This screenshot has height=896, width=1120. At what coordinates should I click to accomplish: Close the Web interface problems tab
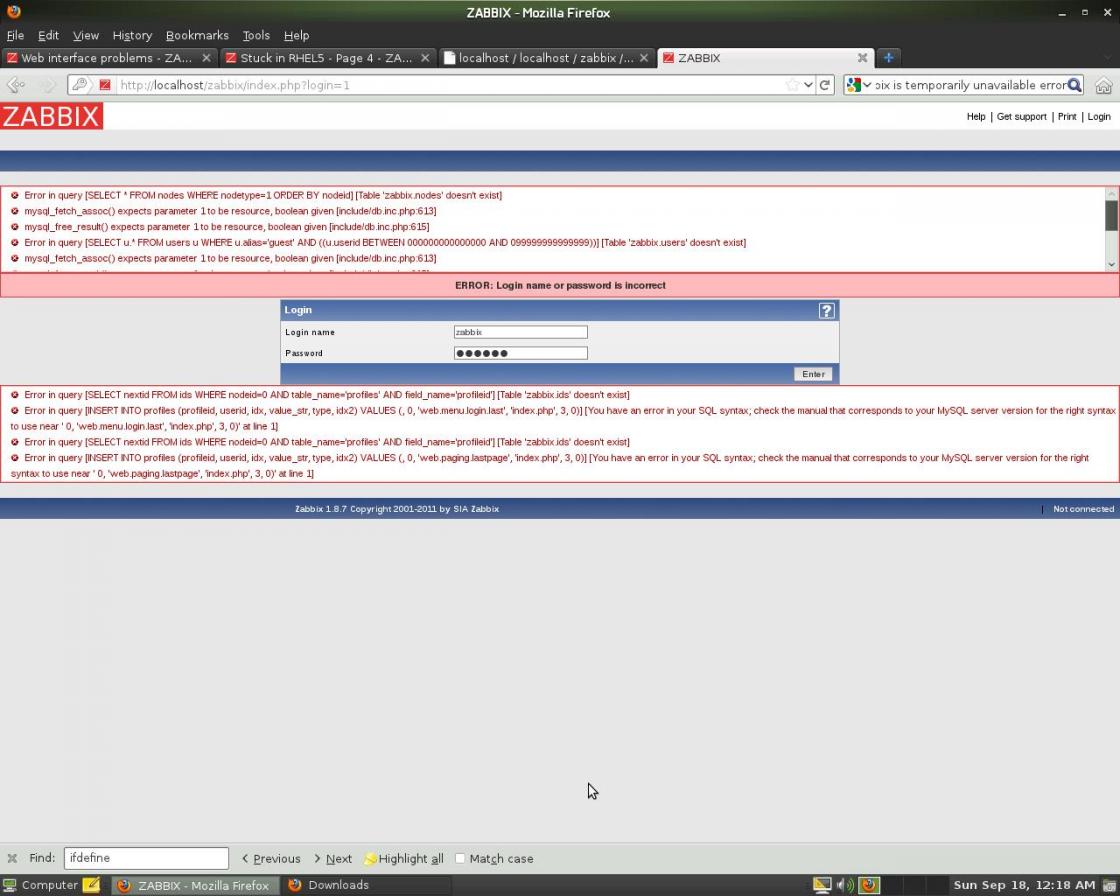pyautogui.click(x=206, y=58)
